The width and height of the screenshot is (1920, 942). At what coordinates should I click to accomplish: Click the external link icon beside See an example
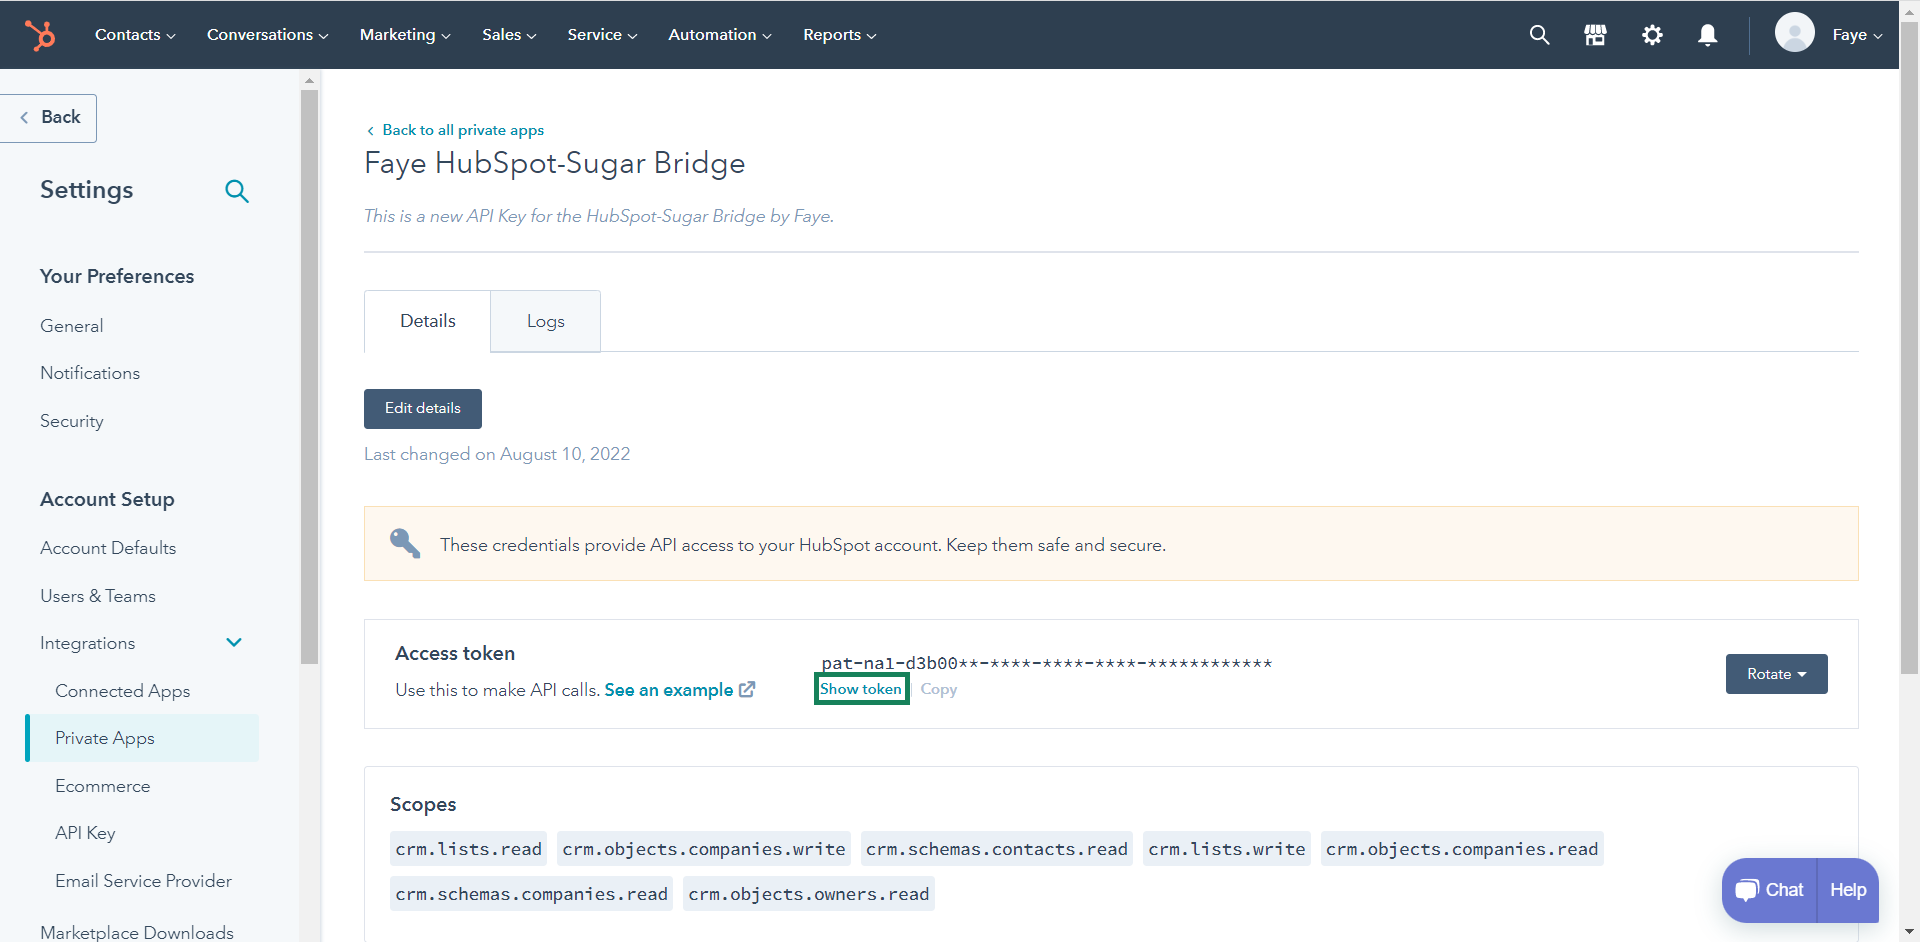(747, 689)
